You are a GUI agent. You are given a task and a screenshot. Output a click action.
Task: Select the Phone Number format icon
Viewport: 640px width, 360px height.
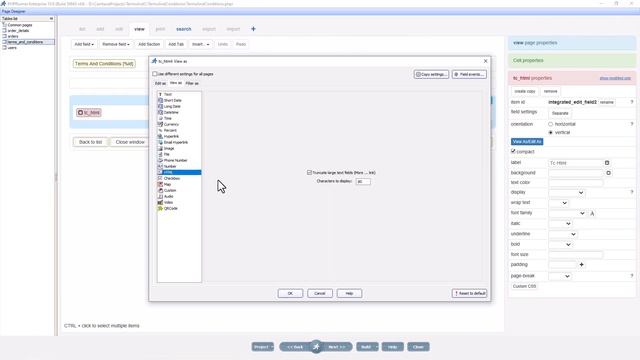[x=160, y=160]
